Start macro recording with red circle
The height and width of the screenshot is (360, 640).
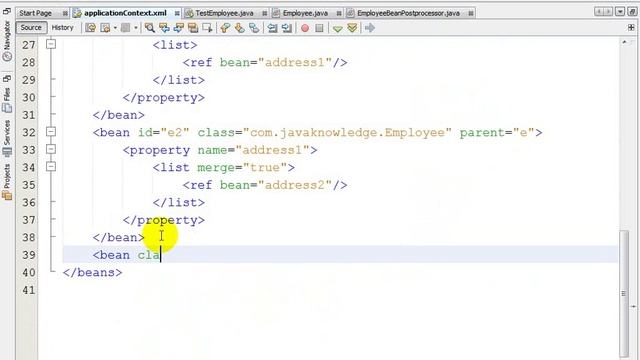point(304,28)
